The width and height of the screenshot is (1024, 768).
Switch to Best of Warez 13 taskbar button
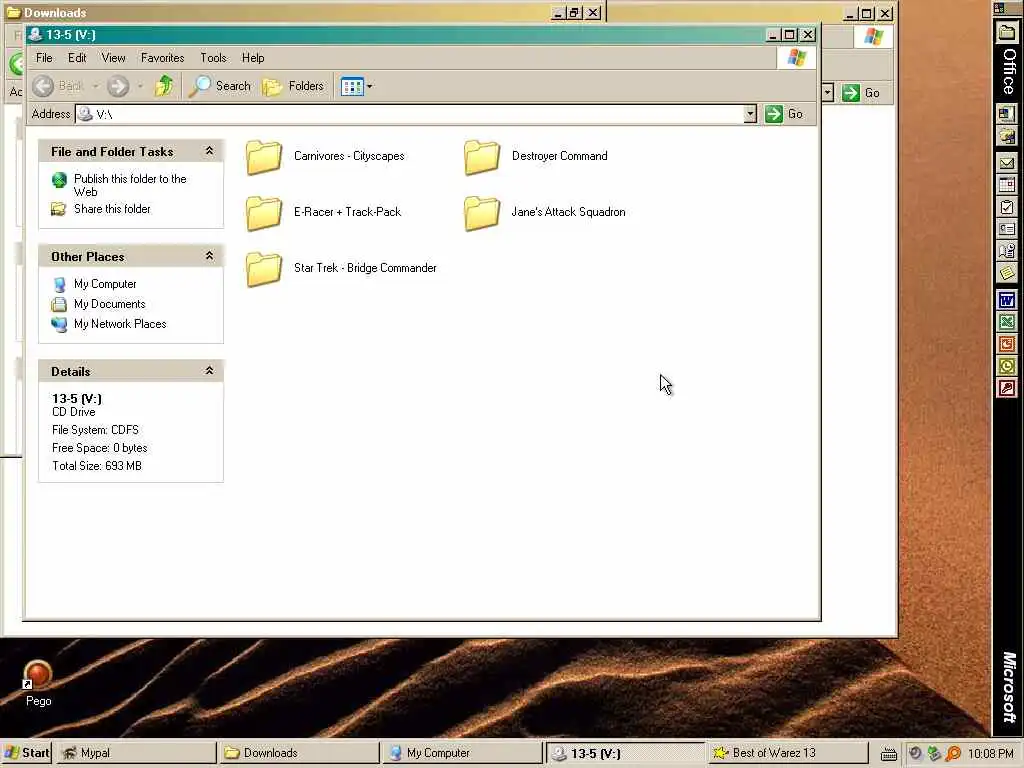(788, 753)
